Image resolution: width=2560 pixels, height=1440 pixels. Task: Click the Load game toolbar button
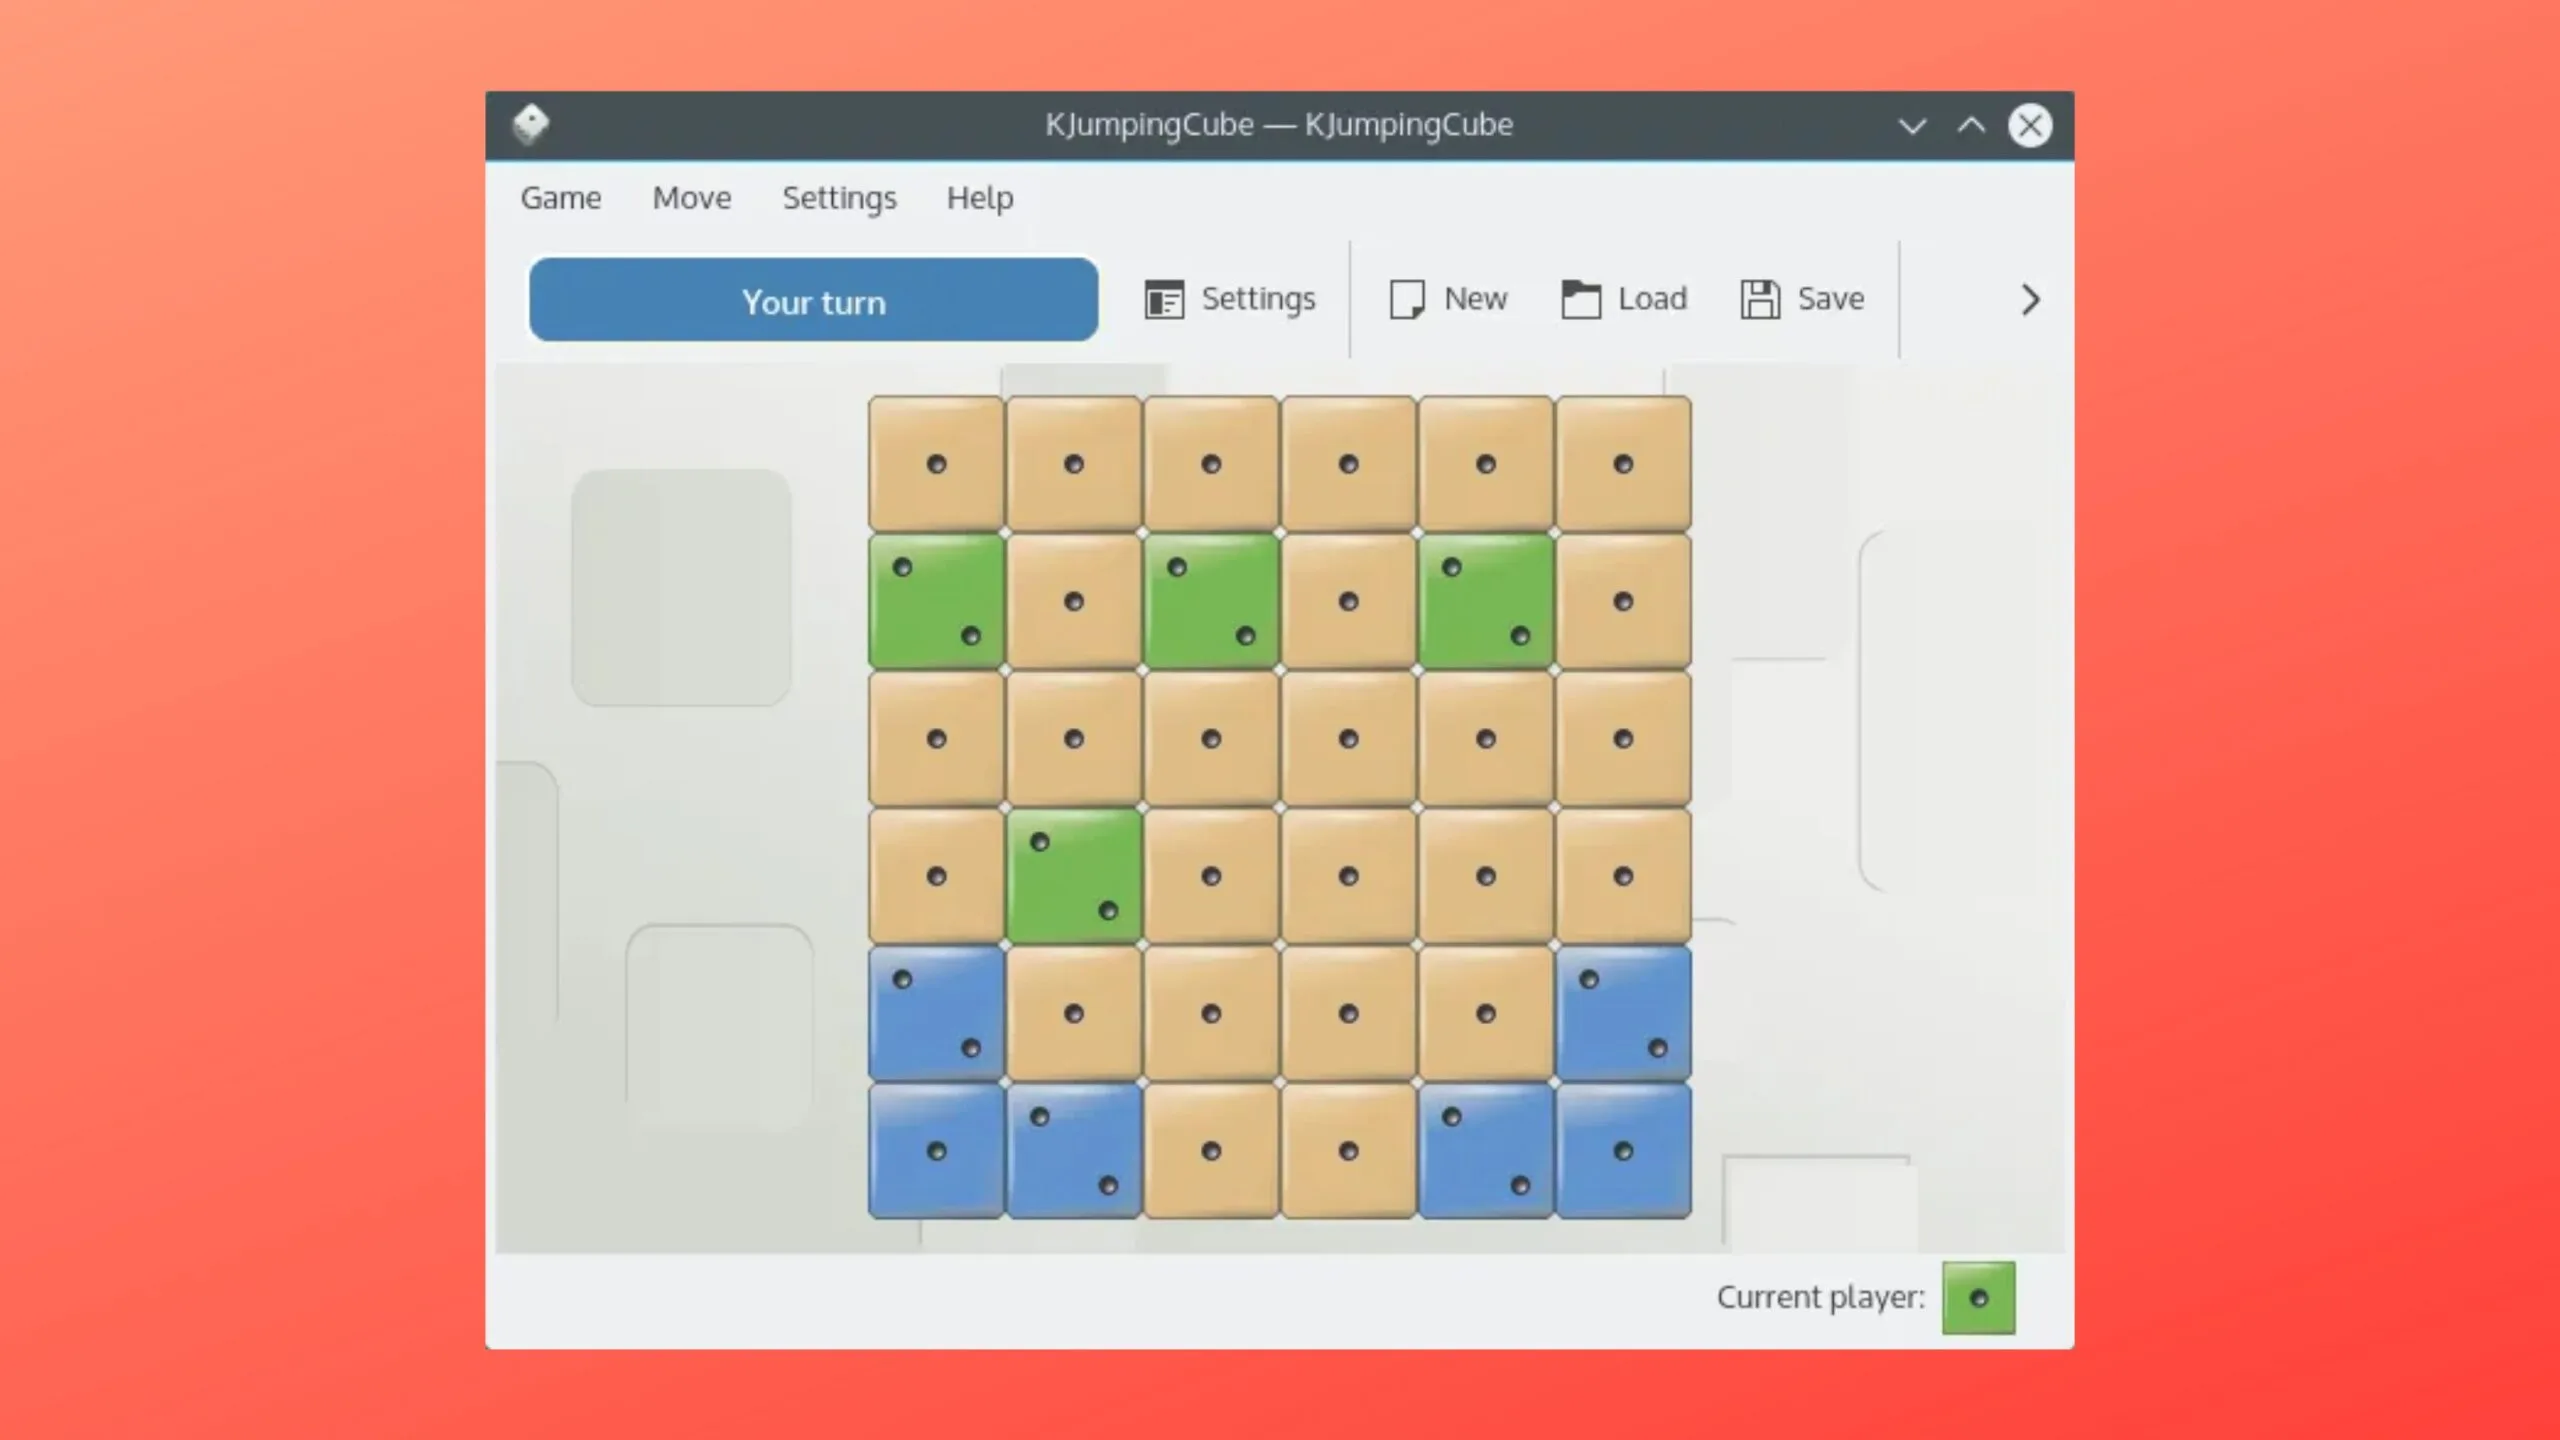click(1624, 299)
